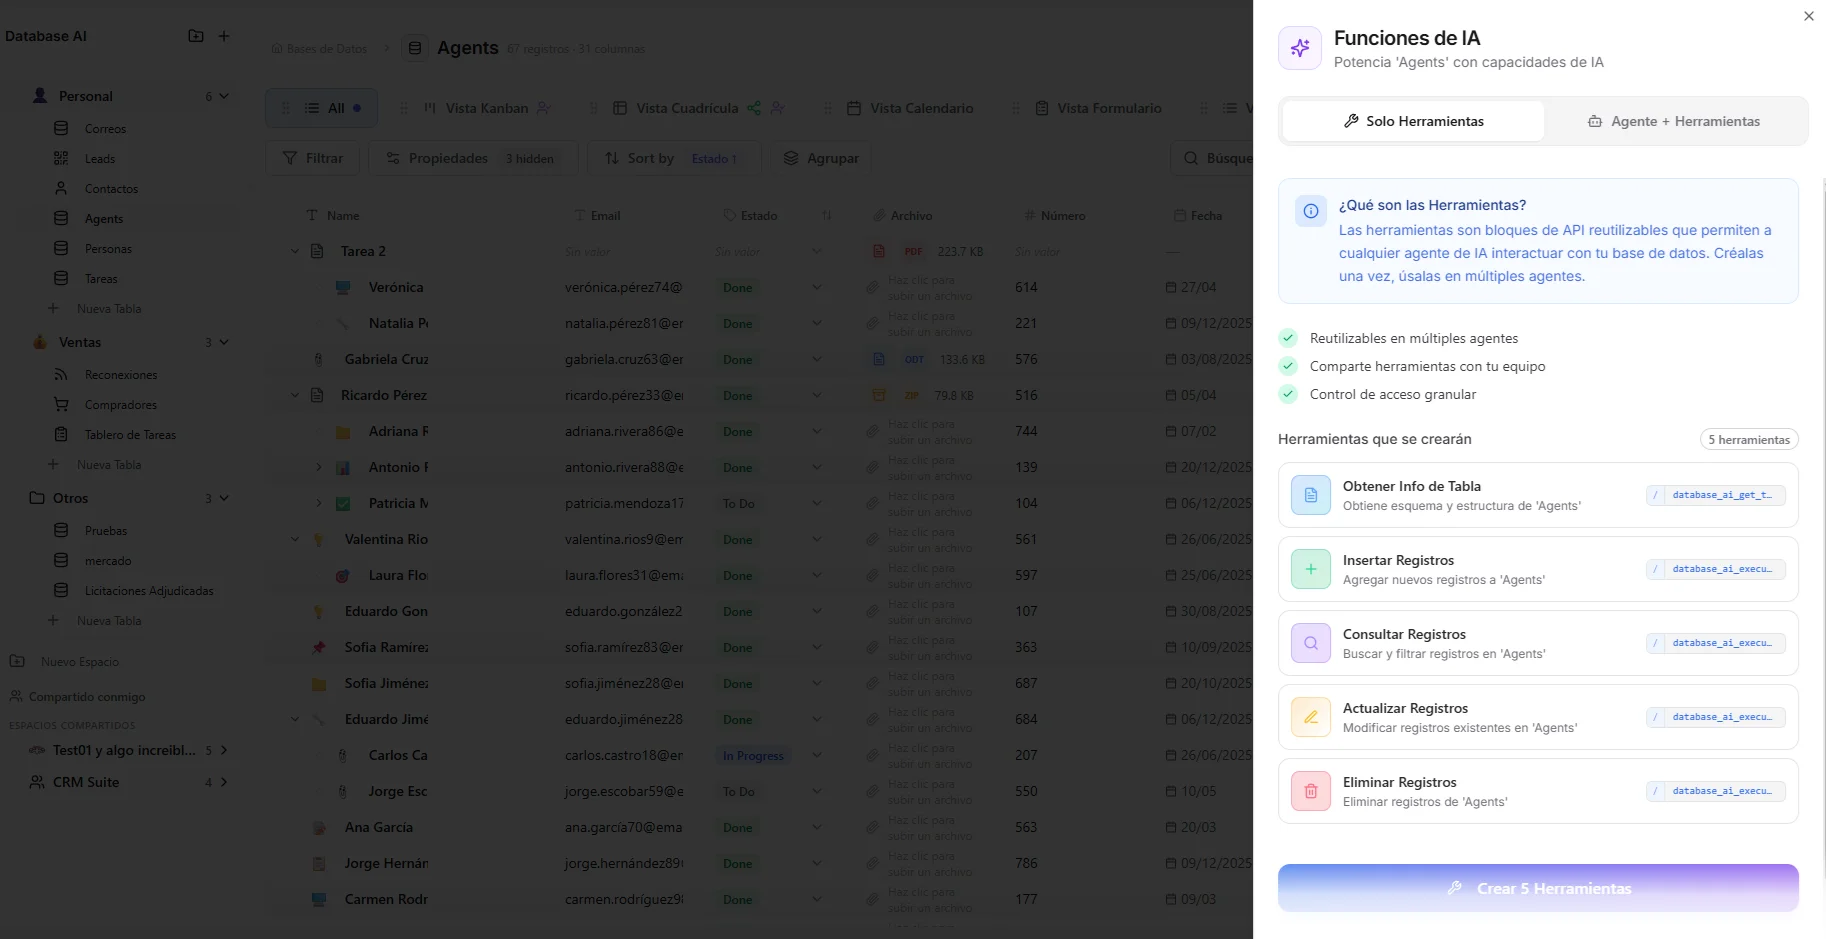Switch to Vista Kanban tab
This screenshot has width=1826, height=939.
pos(486,108)
